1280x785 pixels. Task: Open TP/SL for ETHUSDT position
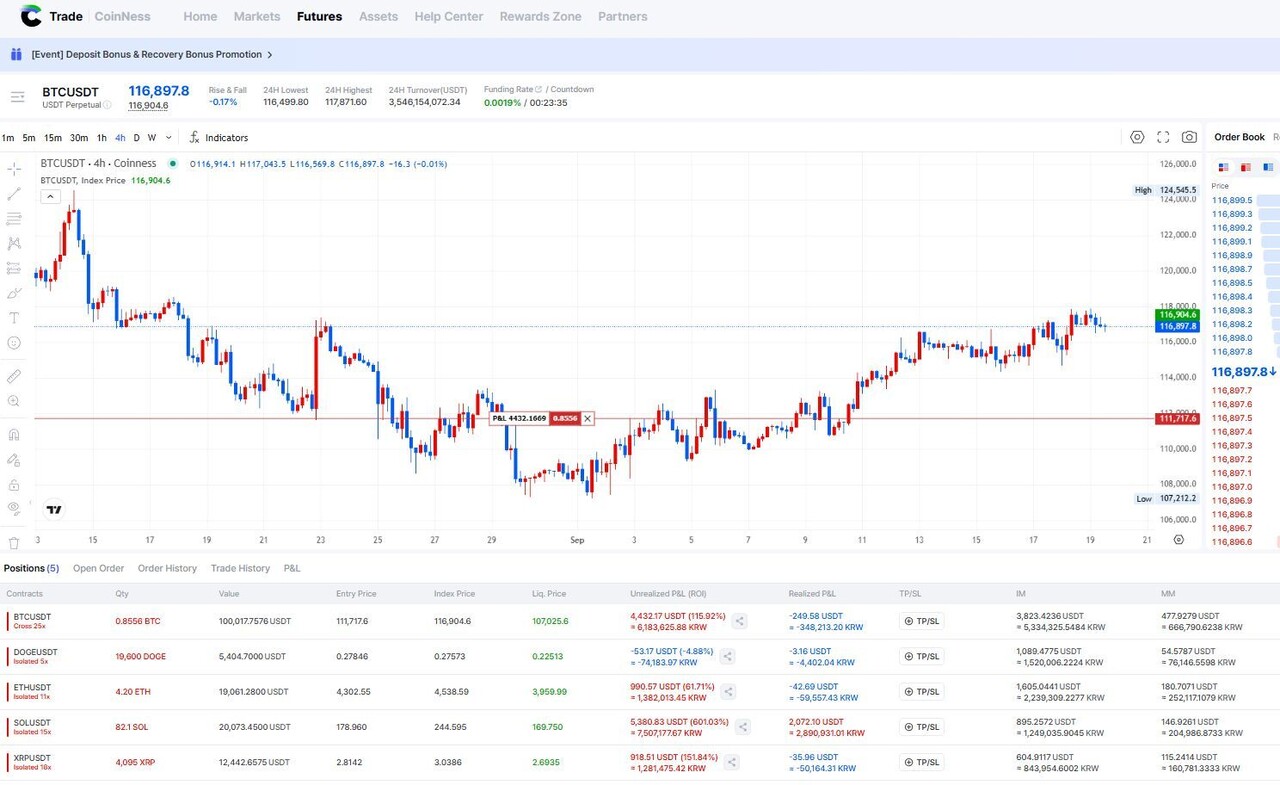click(921, 692)
